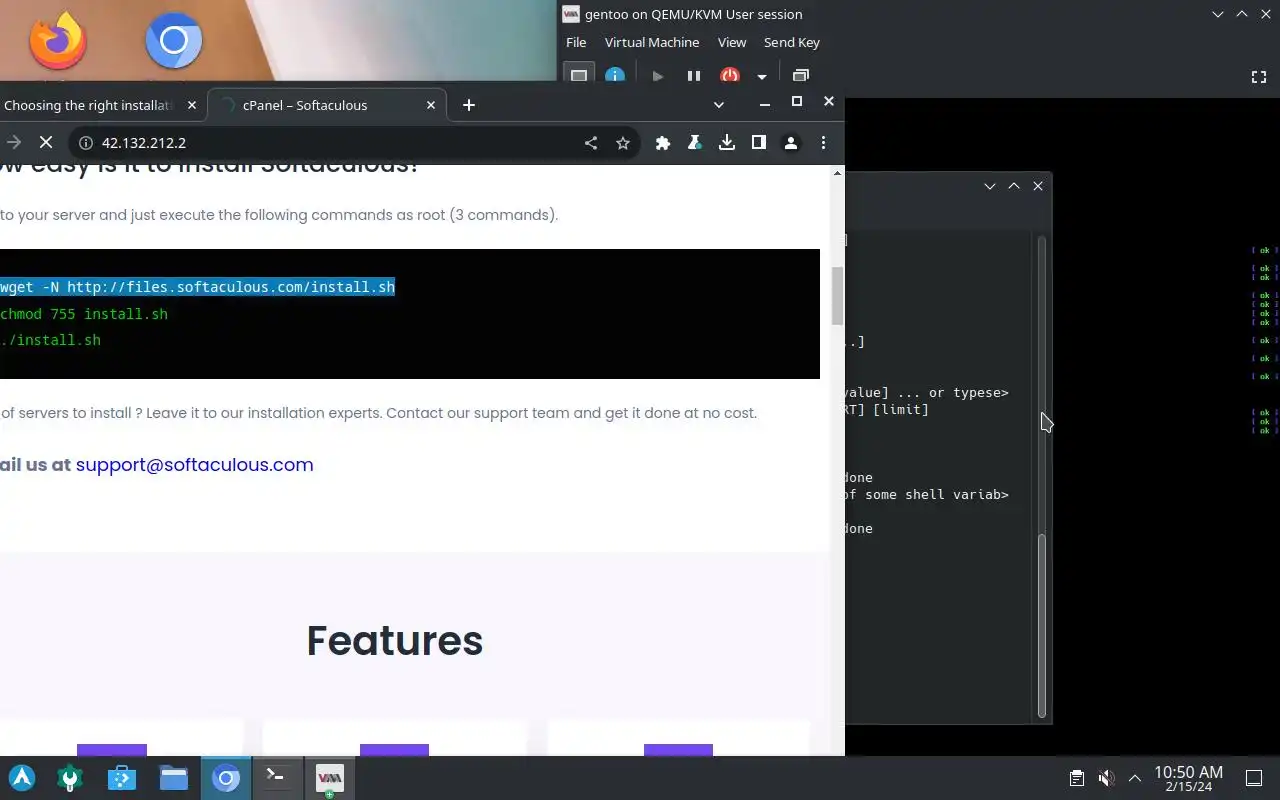
Task: Click the highlighted wget command line
Action: coord(198,287)
